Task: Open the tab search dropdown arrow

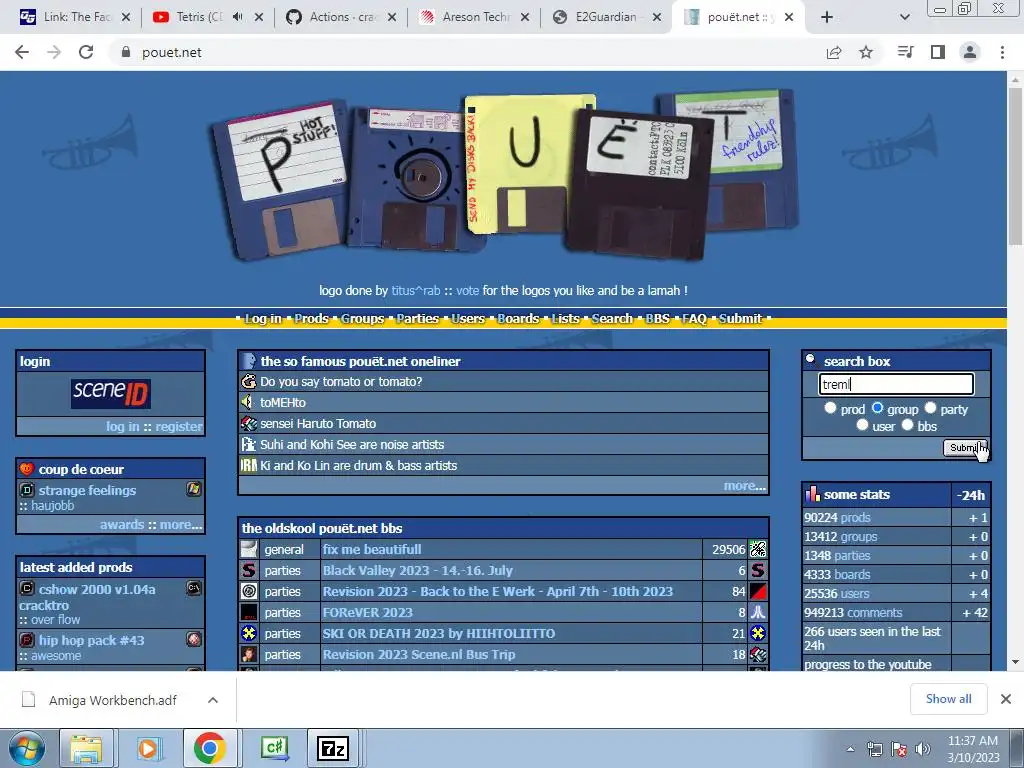Action: (904, 18)
